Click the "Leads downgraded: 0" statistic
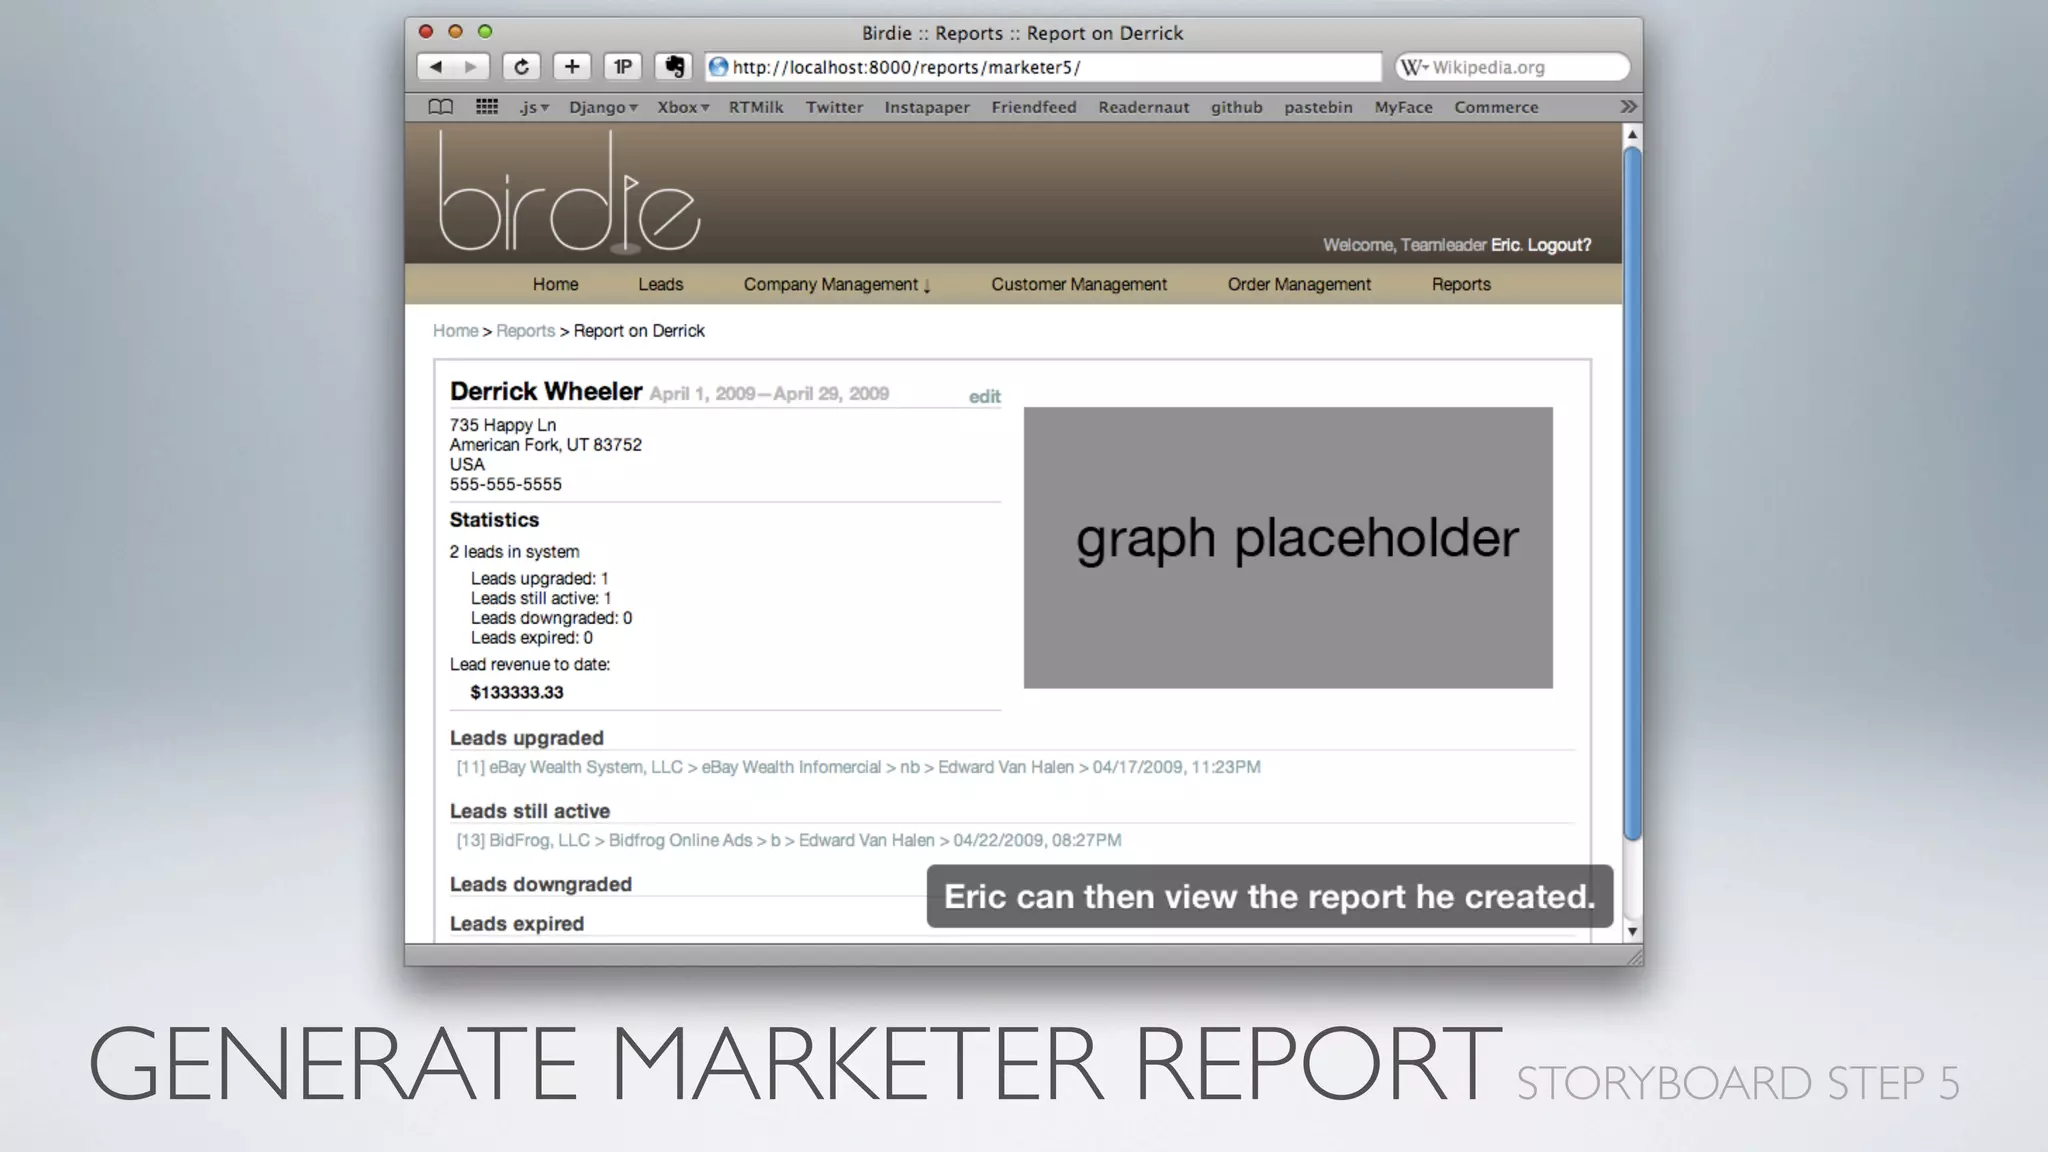The height and width of the screenshot is (1152, 2048). tap(551, 618)
